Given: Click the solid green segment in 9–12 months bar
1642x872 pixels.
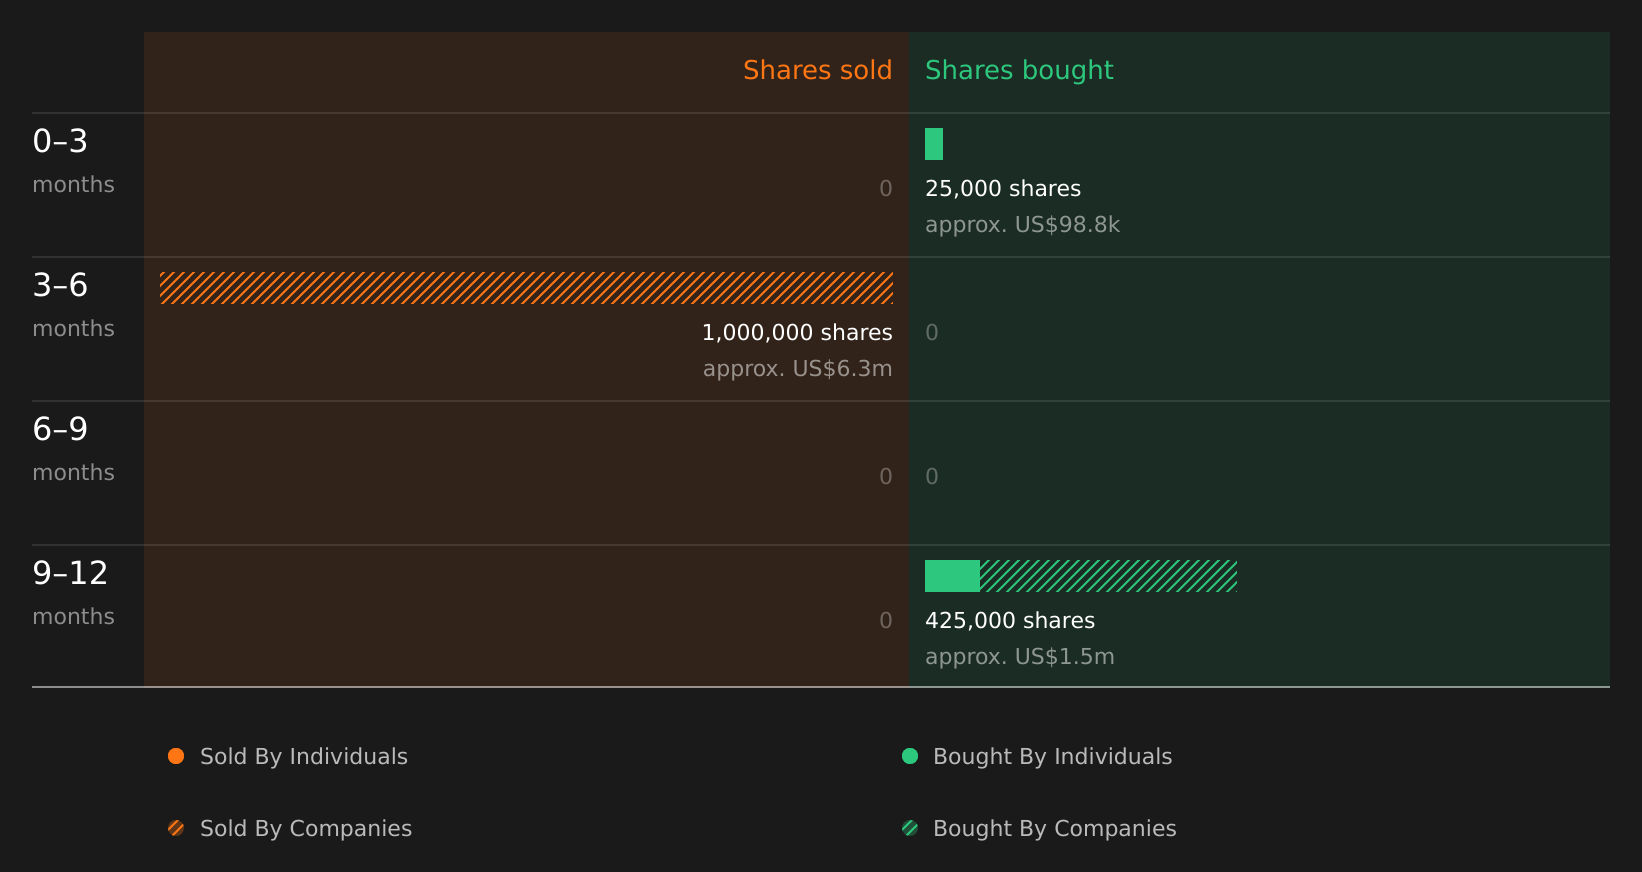Looking at the screenshot, I should tap(952, 576).
